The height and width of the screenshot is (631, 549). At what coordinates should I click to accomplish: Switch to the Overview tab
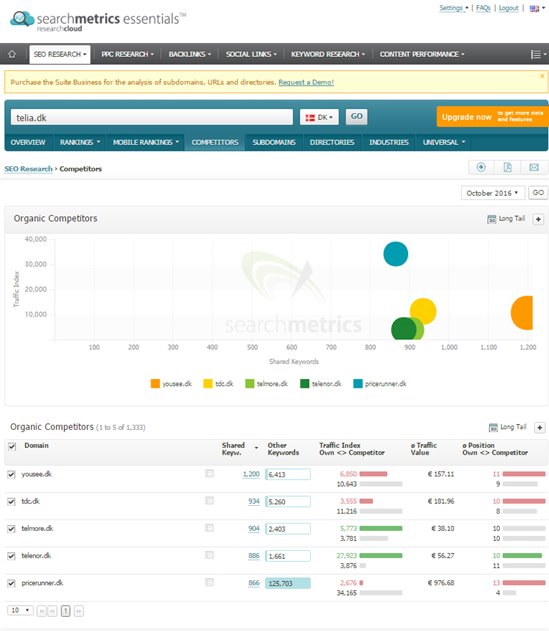click(28, 142)
